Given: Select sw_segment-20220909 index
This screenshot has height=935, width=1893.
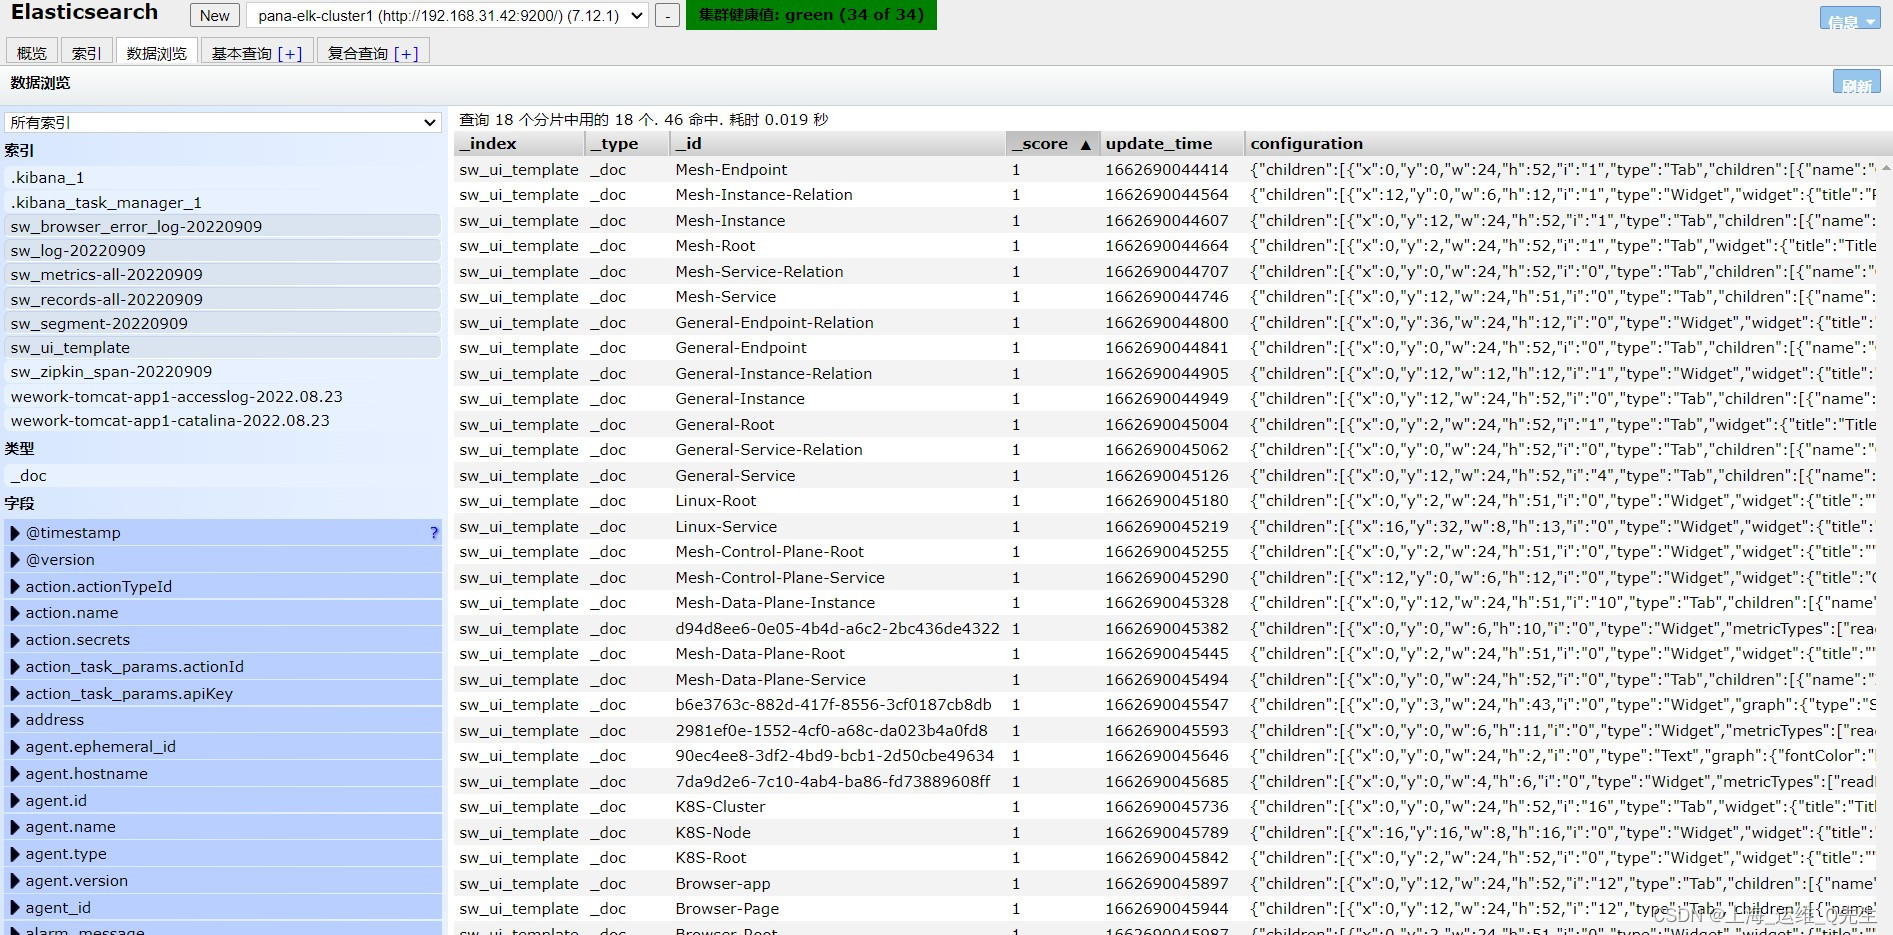Looking at the screenshot, I should (x=222, y=323).
